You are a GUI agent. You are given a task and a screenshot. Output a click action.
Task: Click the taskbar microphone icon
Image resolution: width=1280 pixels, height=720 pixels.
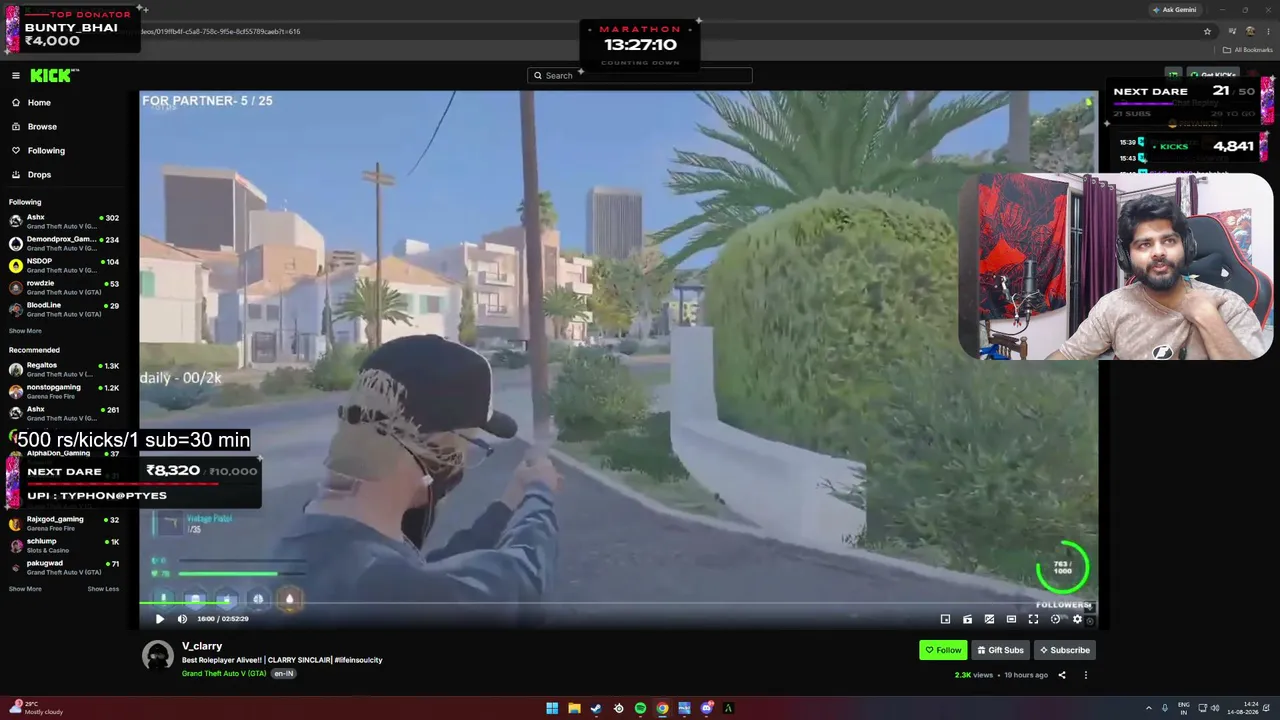coord(1165,709)
